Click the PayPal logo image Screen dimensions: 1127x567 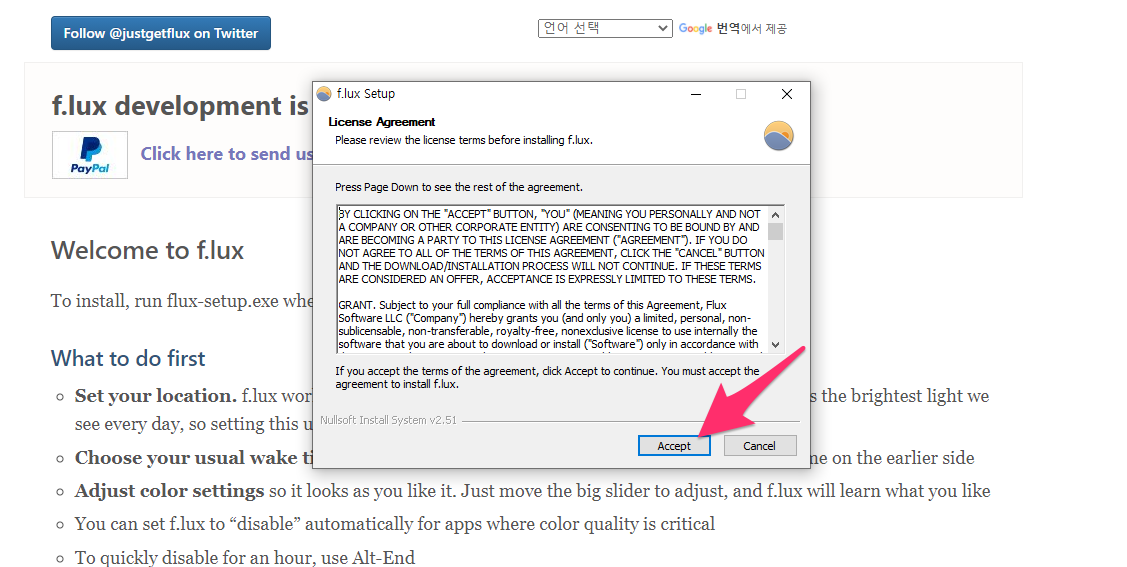[90, 155]
